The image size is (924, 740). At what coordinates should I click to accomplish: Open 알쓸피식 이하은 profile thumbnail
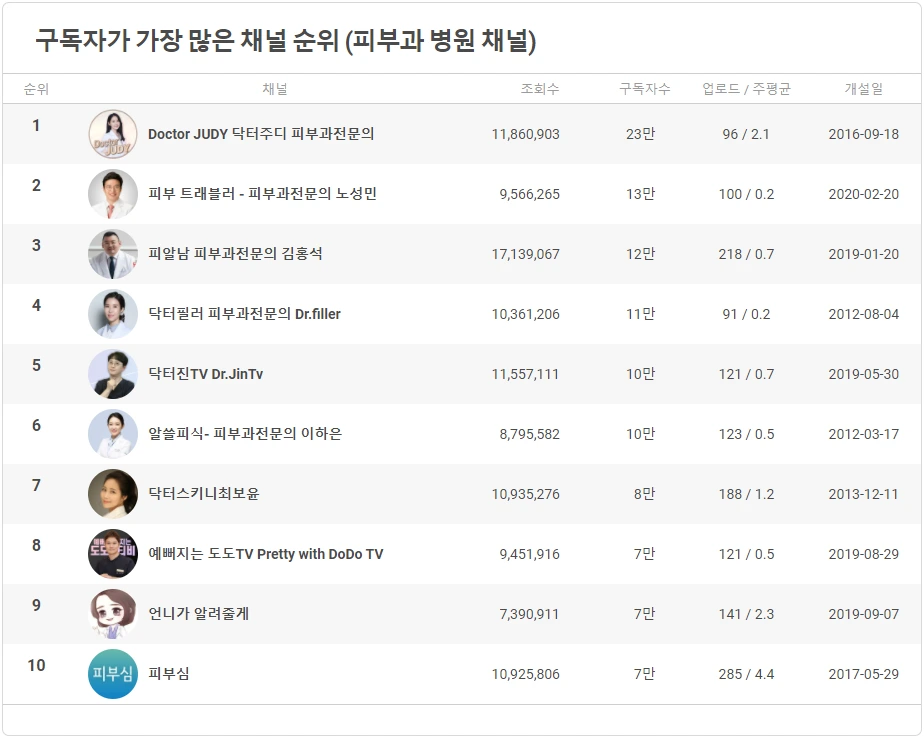[113, 434]
